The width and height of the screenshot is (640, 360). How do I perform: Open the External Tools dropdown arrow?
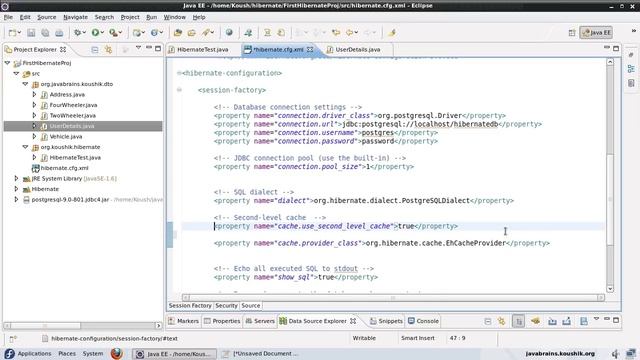(120, 33)
